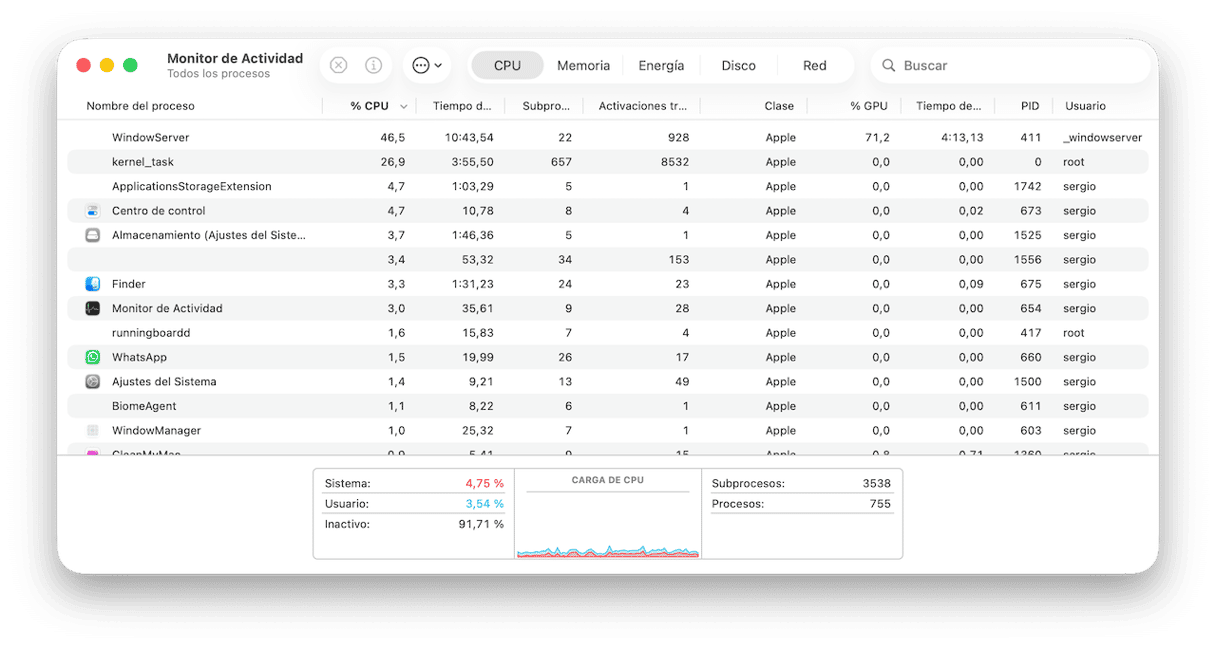
Task: Select ApplicationsStorageExtension process
Action: (x=192, y=186)
